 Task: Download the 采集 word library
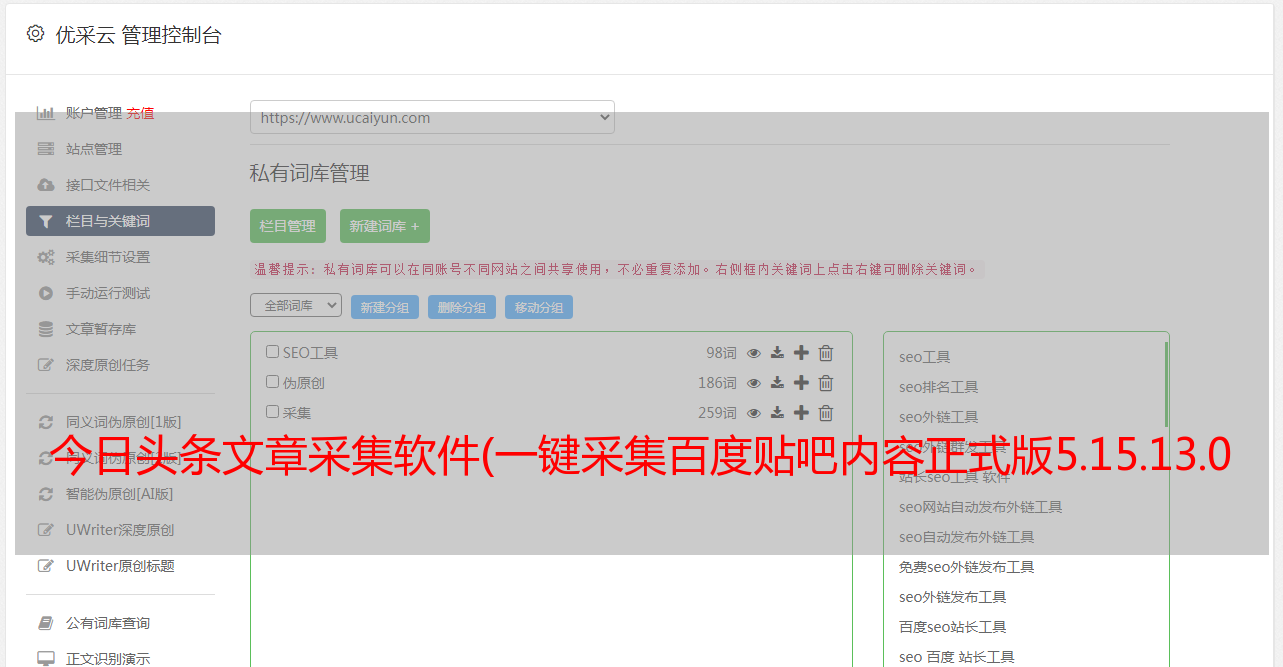[x=777, y=413]
